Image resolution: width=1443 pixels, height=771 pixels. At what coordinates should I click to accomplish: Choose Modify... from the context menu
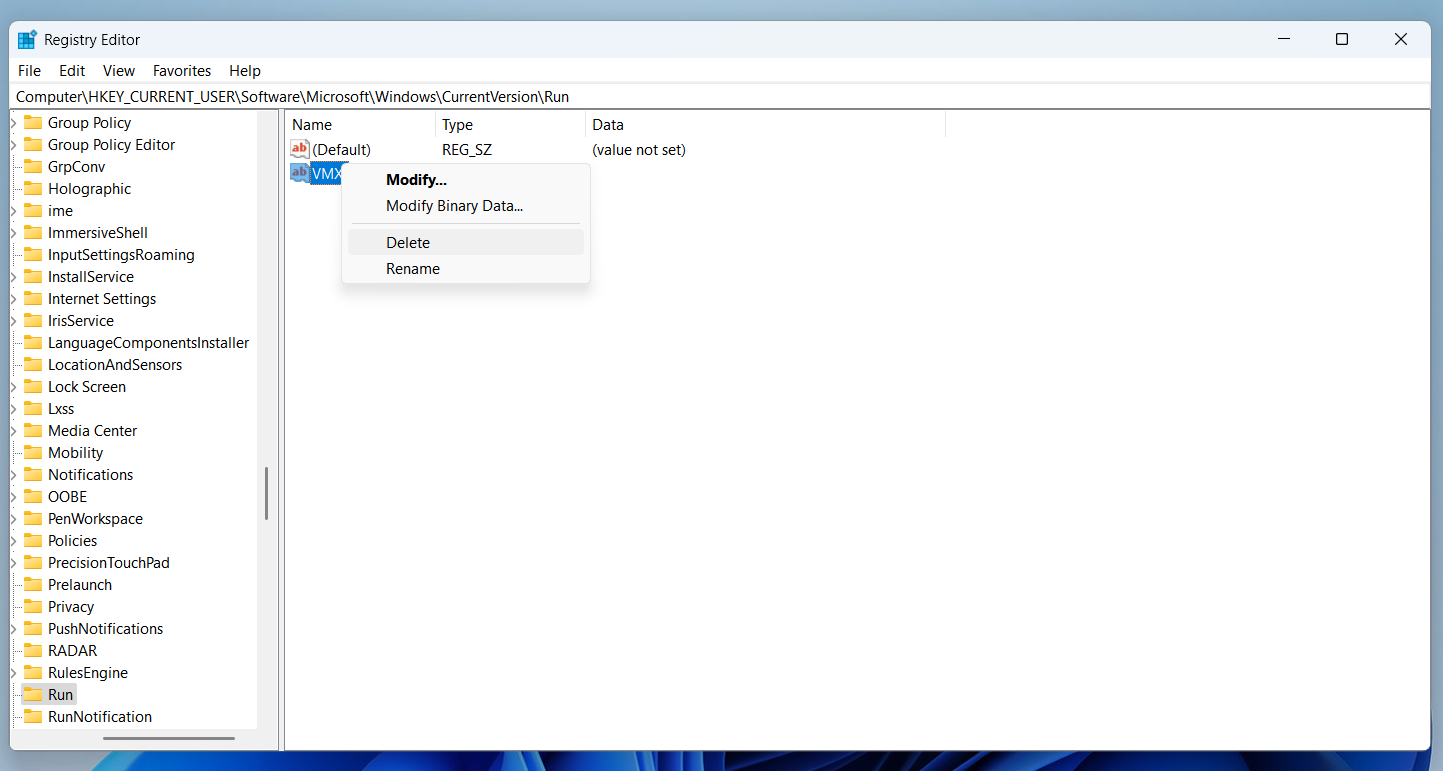coord(466,180)
